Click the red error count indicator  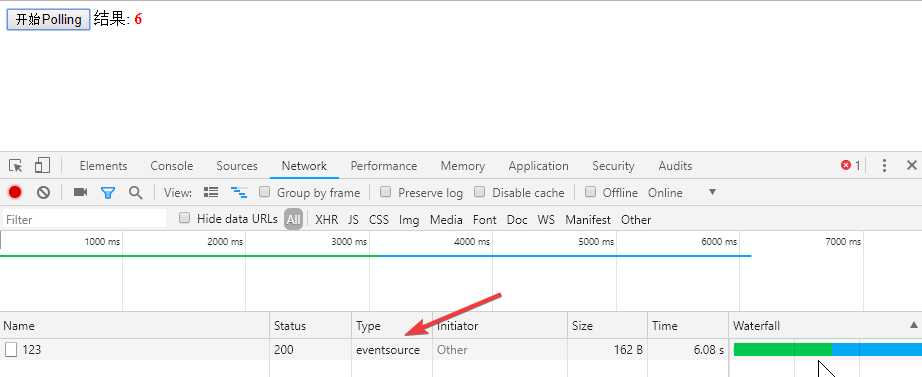tap(850, 166)
